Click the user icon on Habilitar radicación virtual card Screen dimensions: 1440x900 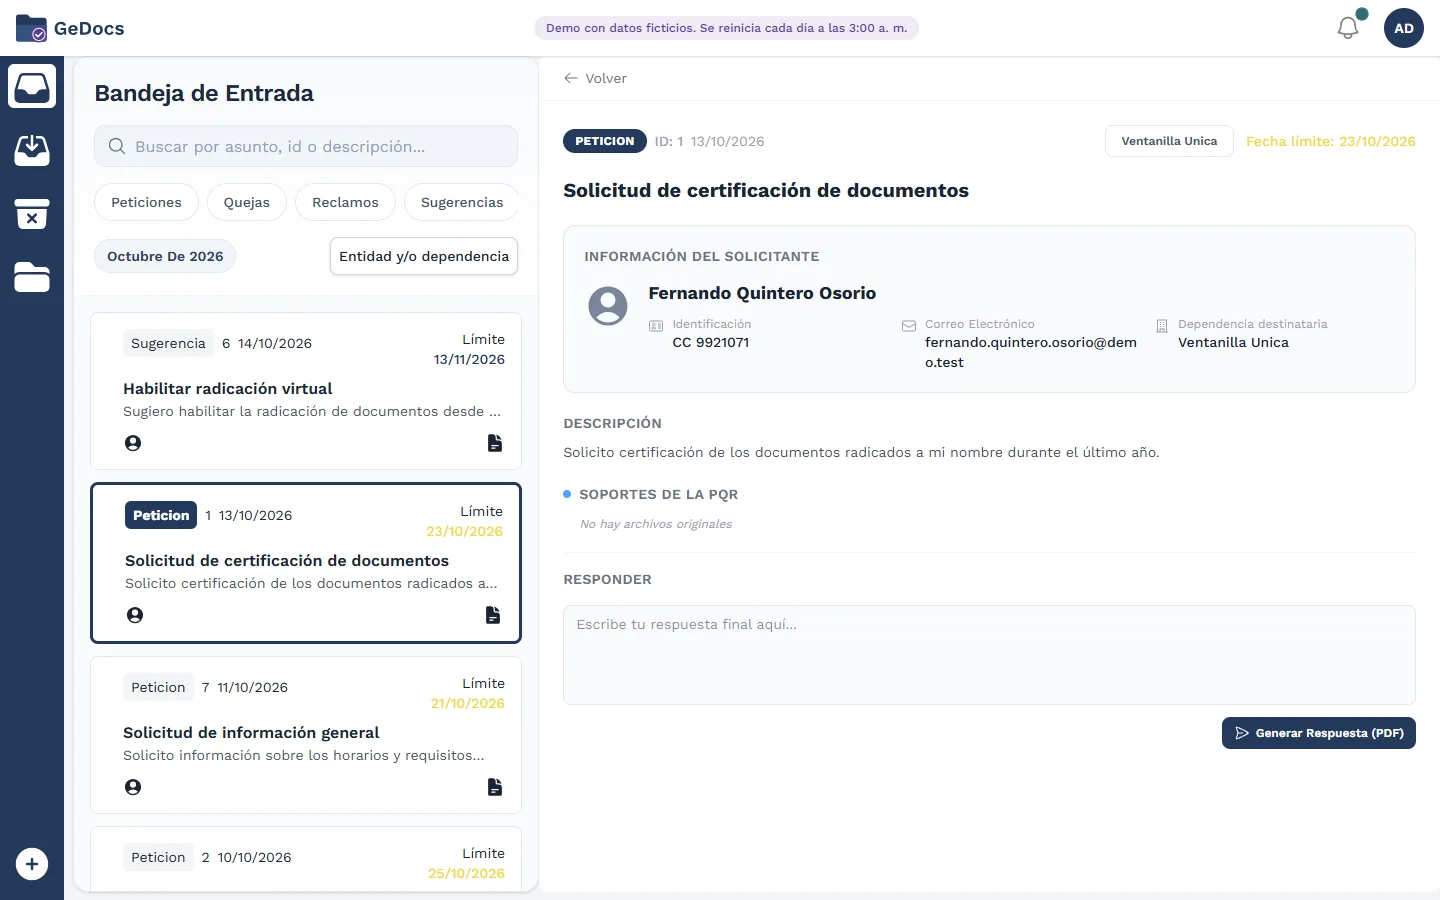[133, 443]
